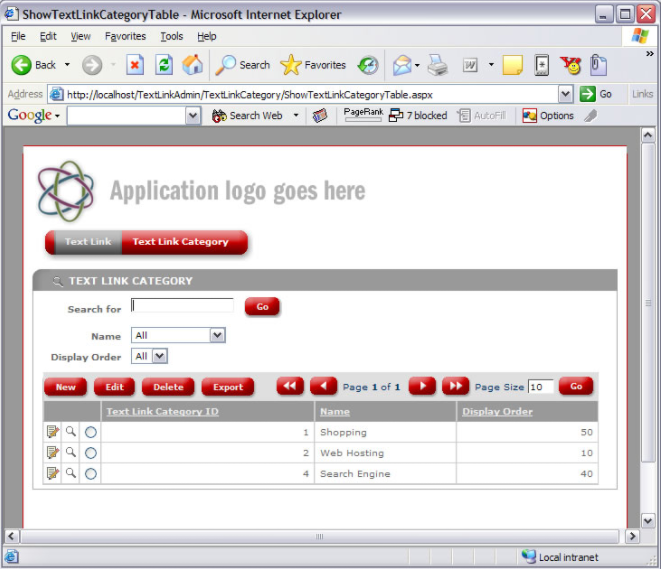
Task: Click the Go button beside Search for
Action: click(x=262, y=307)
